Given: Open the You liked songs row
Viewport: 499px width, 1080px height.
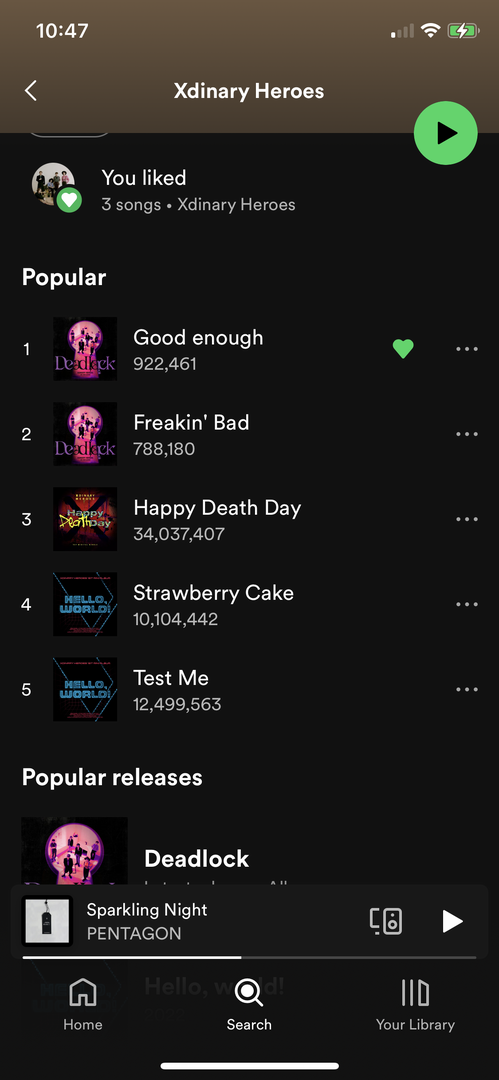Looking at the screenshot, I should click(x=250, y=189).
